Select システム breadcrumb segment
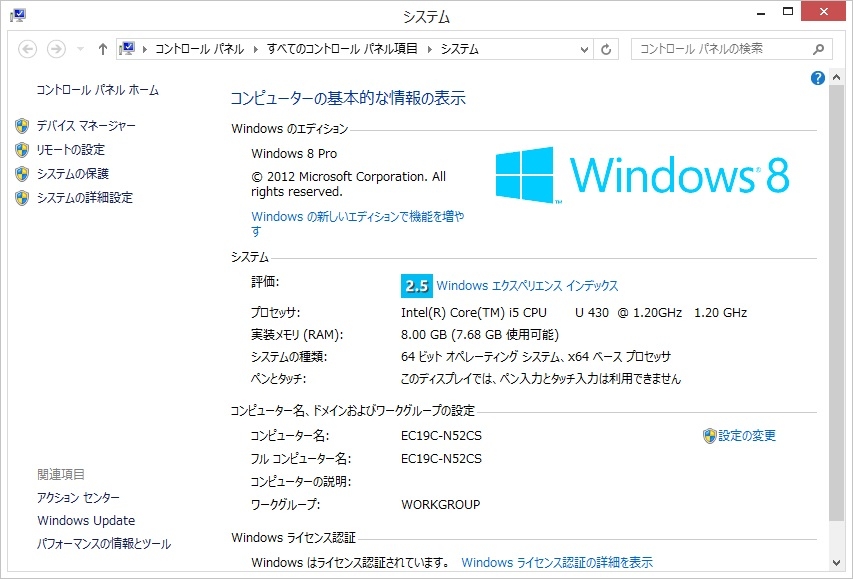 click(x=460, y=49)
